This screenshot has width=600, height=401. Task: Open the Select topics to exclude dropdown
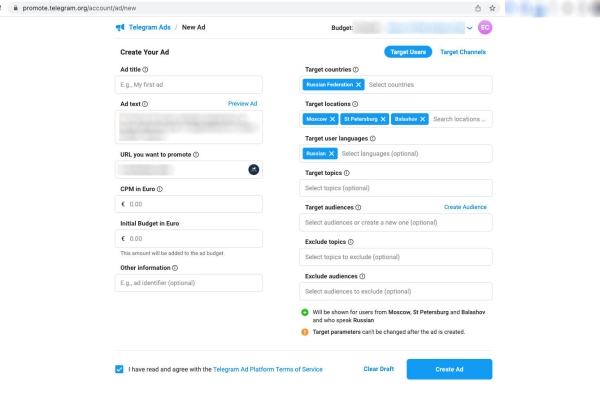point(396,257)
